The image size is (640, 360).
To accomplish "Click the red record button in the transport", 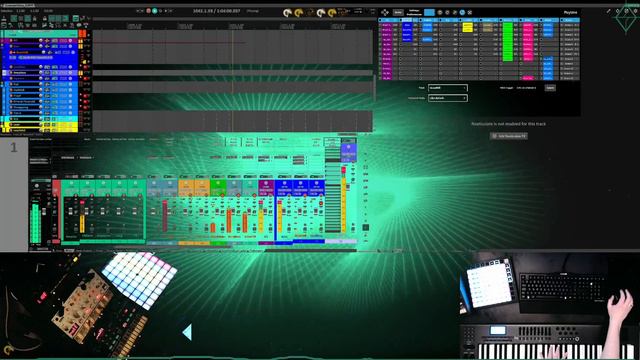I will 149,11.
